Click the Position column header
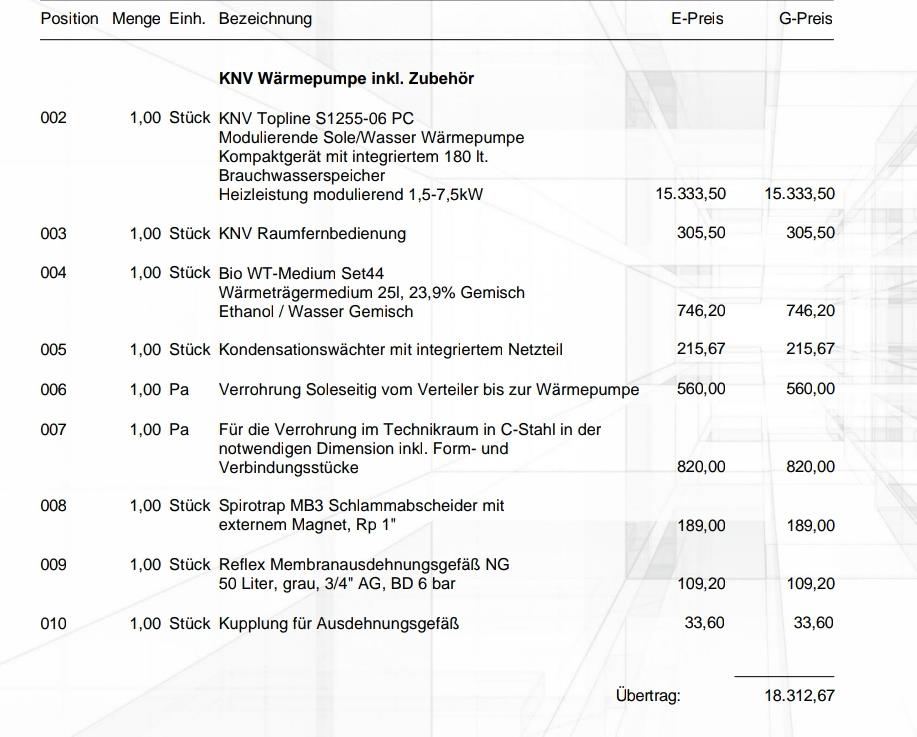This screenshot has width=917, height=737. pyautogui.click(x=69, y=19)
